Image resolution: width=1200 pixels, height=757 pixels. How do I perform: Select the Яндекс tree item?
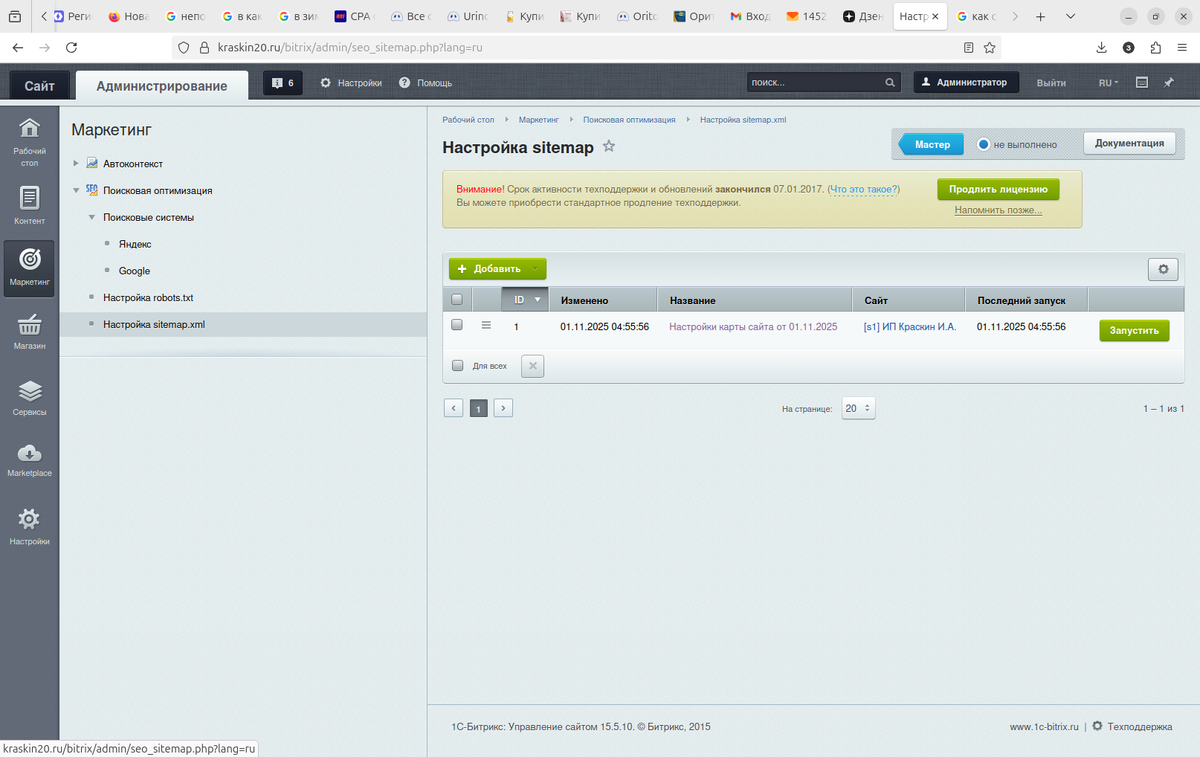(135, 244)
